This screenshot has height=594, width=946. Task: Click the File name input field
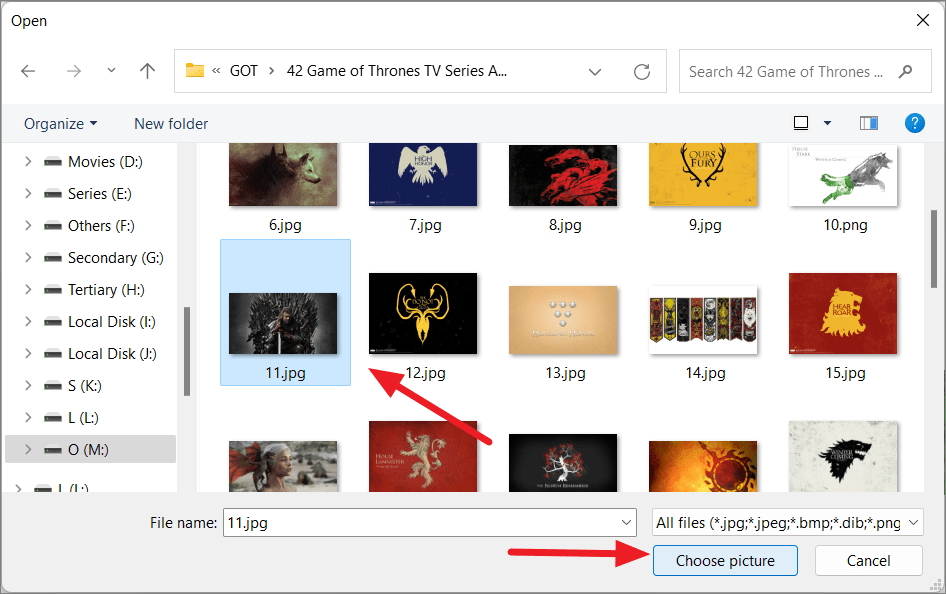coord(430,522)
